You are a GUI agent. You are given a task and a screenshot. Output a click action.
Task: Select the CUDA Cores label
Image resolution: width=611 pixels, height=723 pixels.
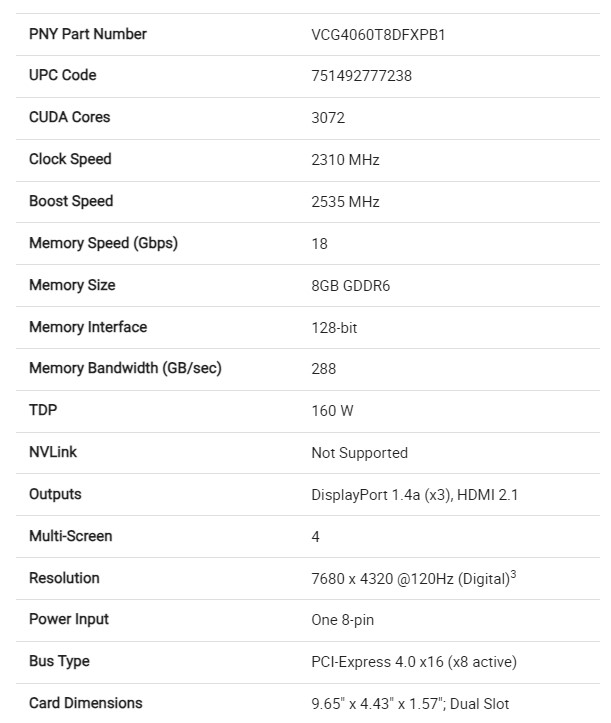tap(70, 117)
